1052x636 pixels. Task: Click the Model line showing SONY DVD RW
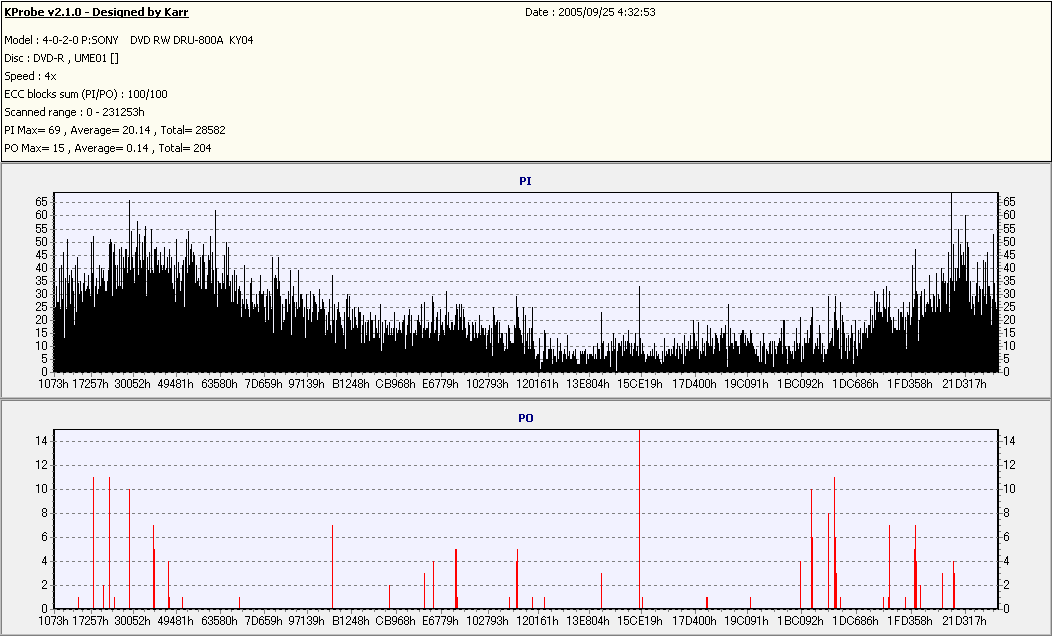pos(129,40)
